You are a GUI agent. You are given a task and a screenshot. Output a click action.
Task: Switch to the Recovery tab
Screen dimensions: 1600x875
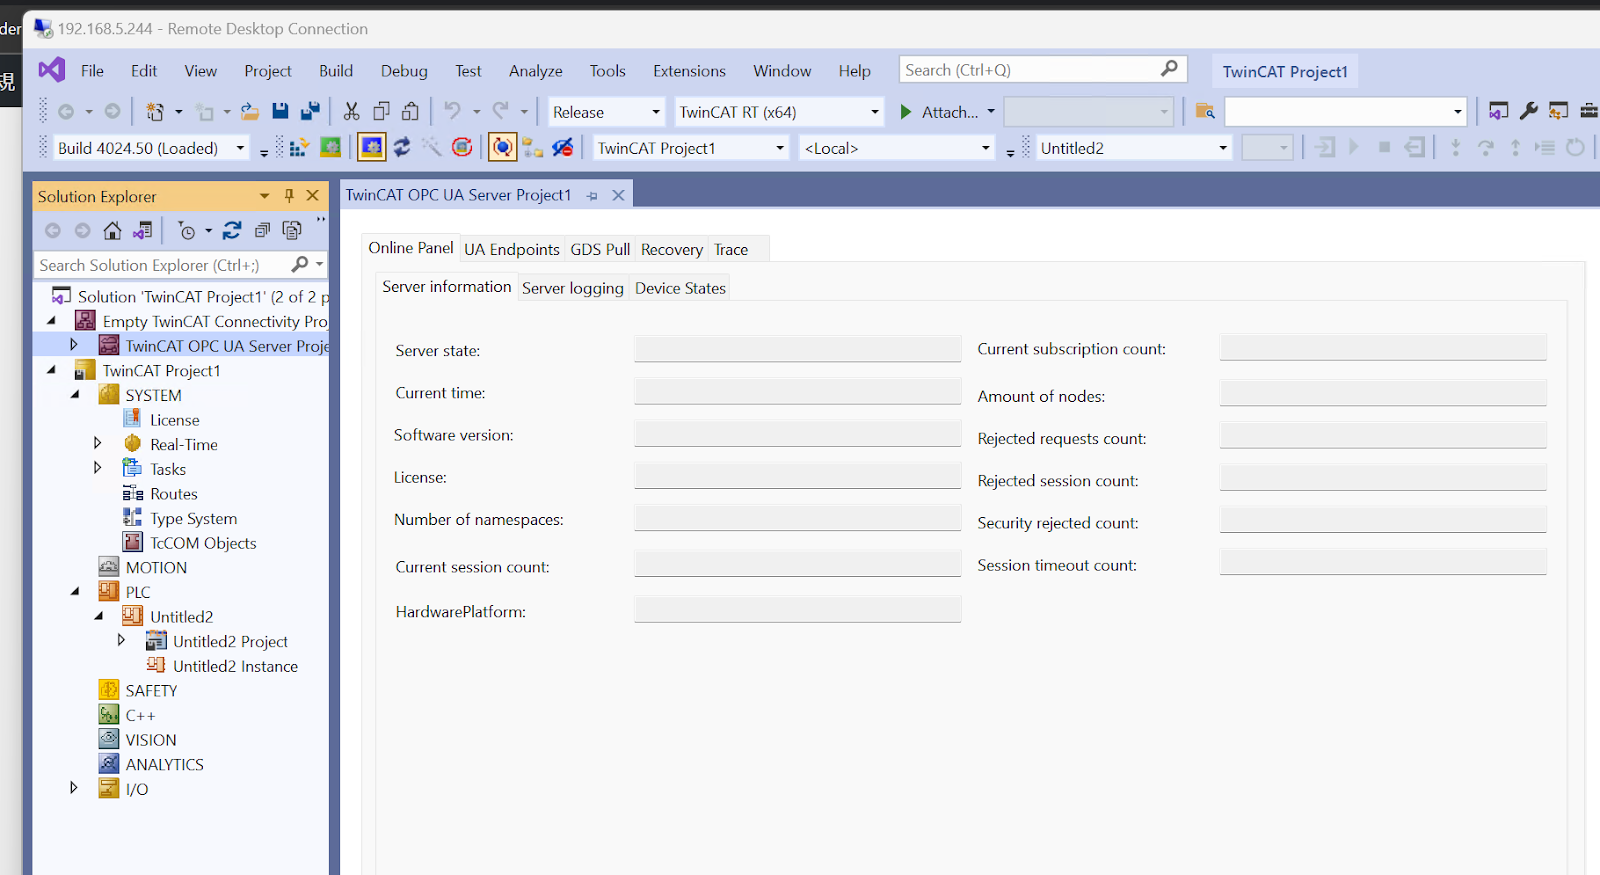point(672,249)
